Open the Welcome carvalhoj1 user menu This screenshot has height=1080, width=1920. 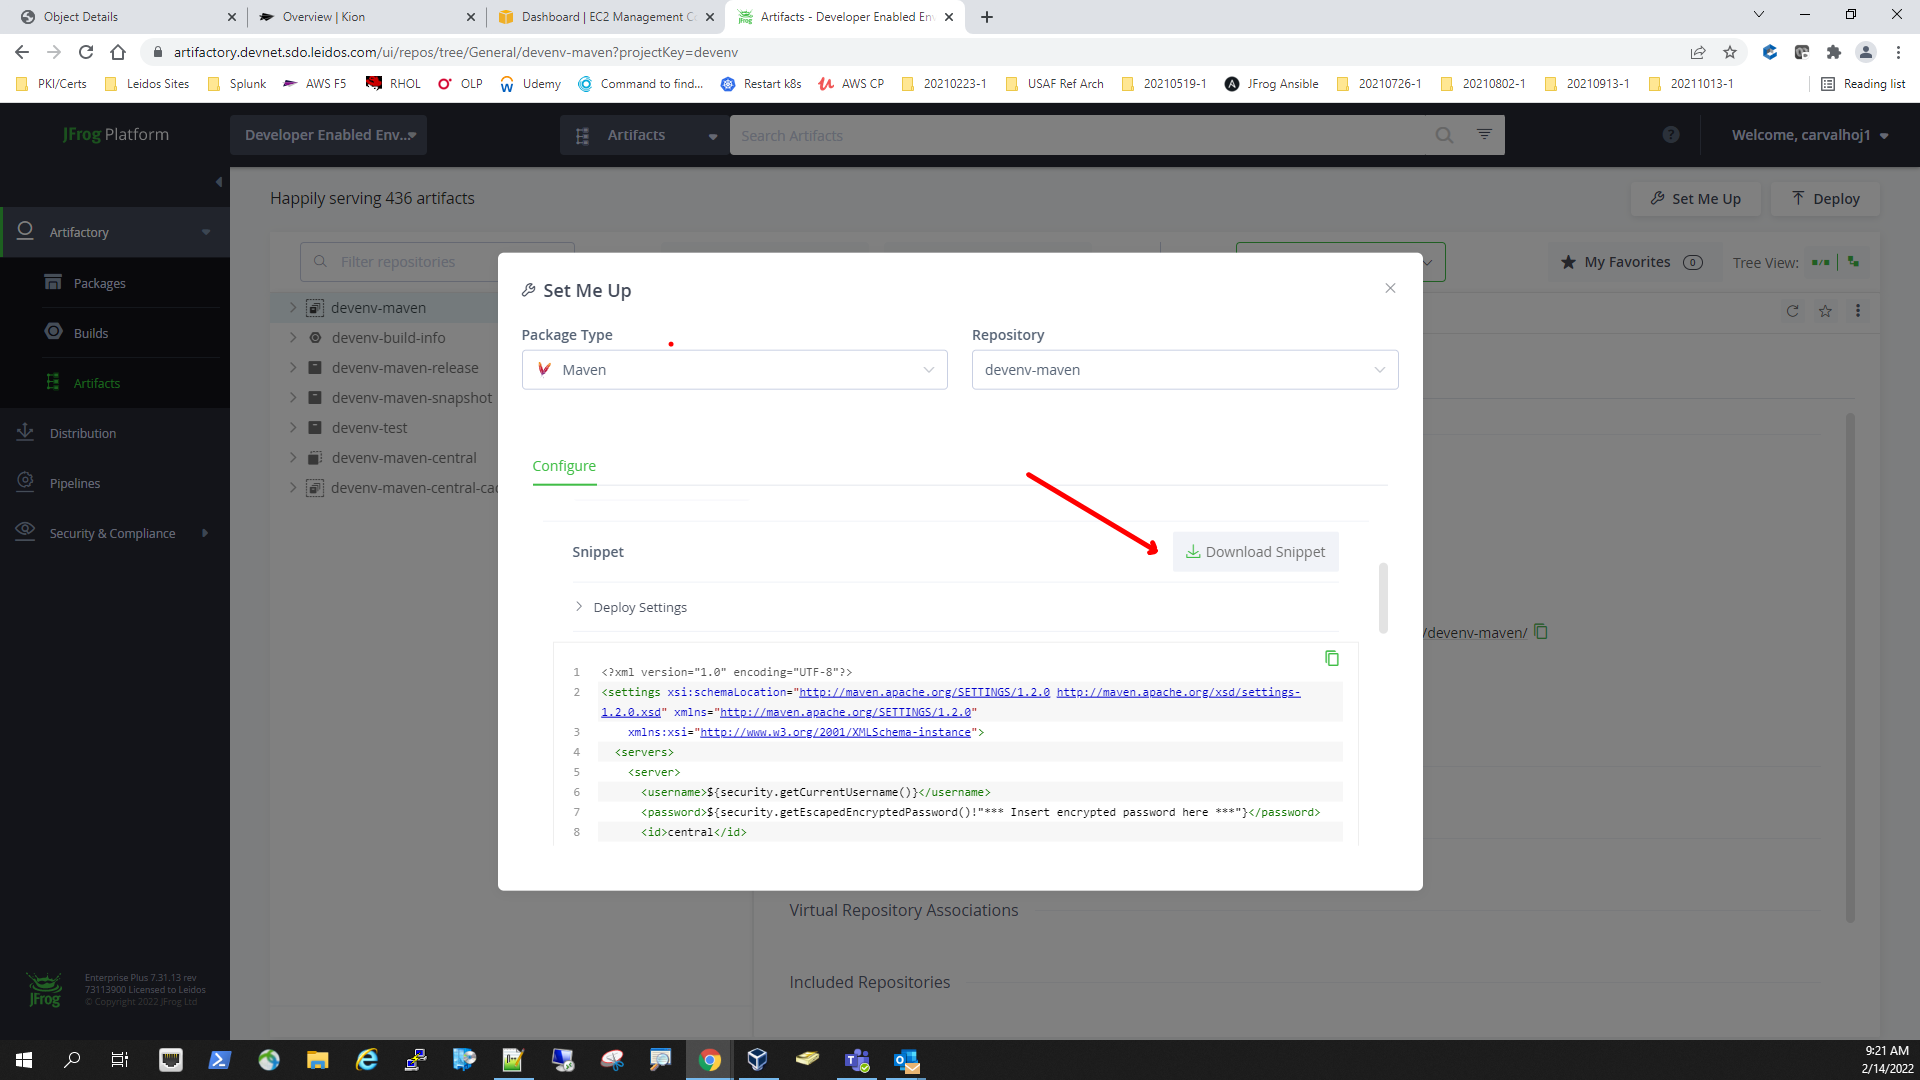1810,135
